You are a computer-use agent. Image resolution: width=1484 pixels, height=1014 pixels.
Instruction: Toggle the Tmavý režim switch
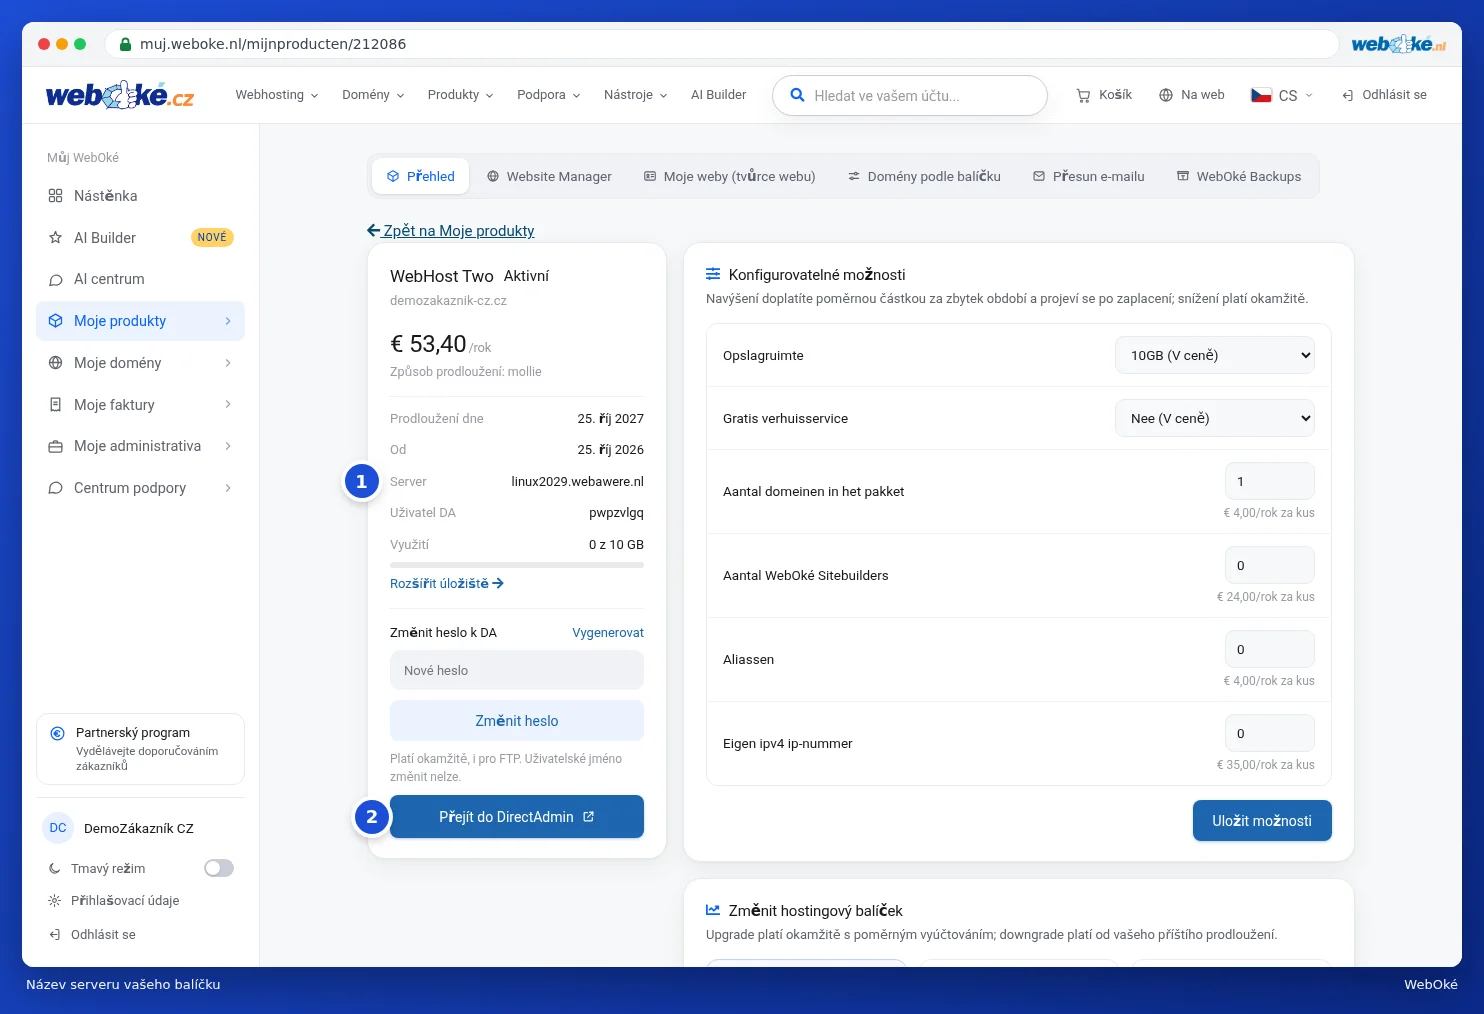[219, 868]
